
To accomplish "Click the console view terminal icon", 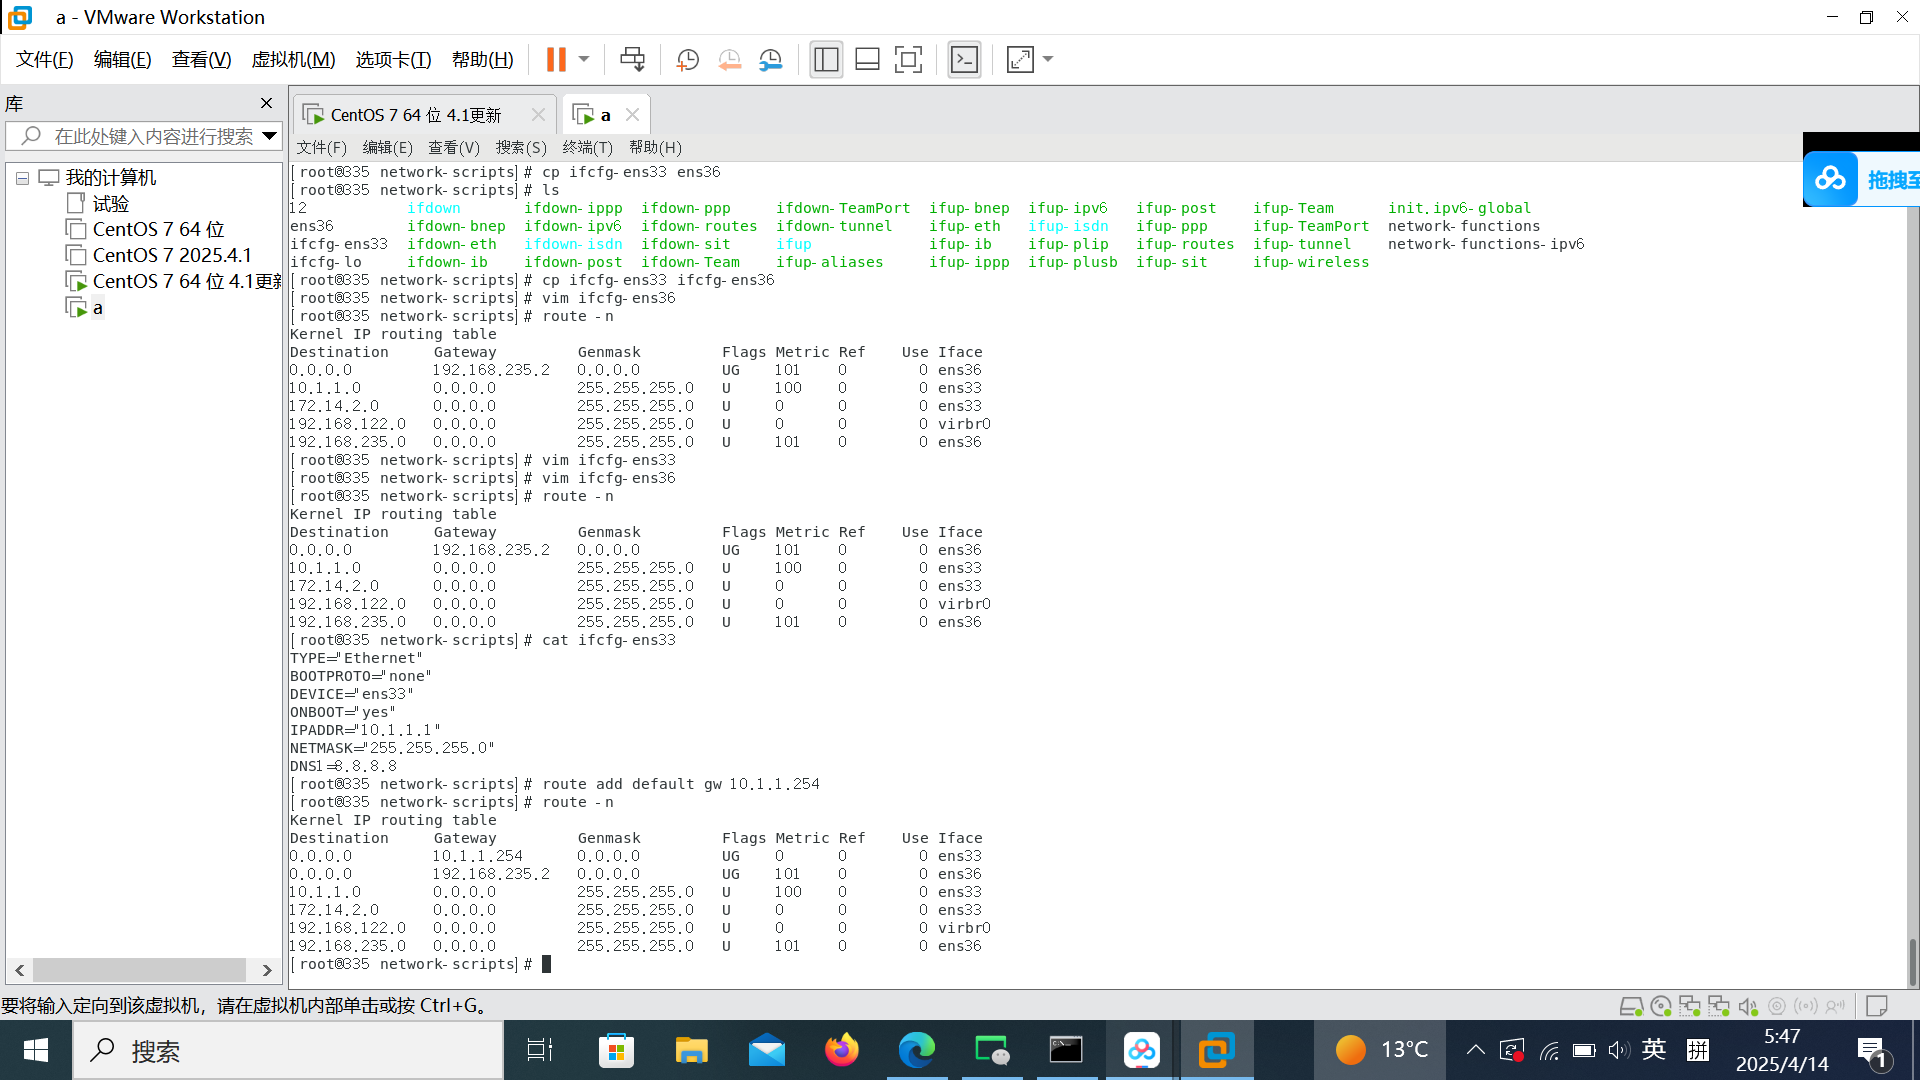I will tap(964, 59).
